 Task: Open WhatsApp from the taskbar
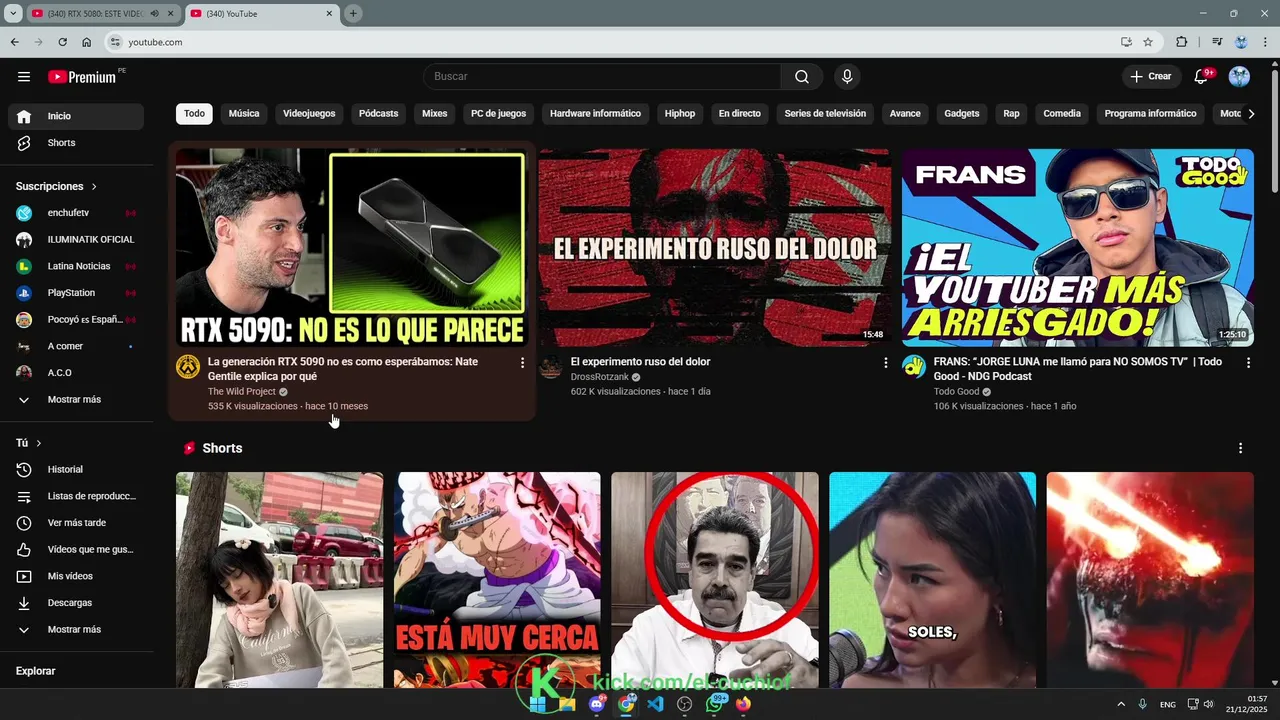coord(714,704)
